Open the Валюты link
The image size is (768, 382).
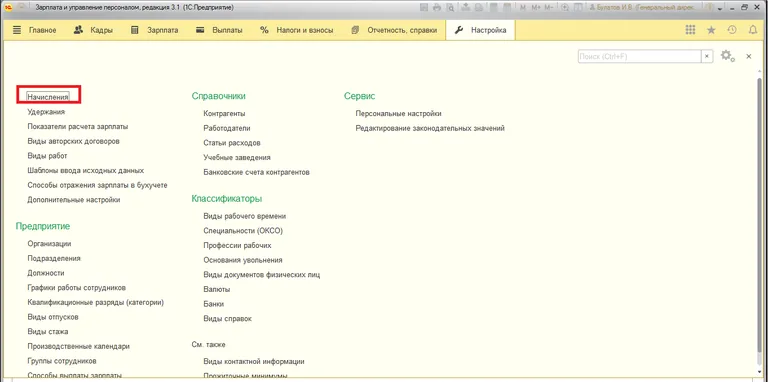tap(216, 289)
